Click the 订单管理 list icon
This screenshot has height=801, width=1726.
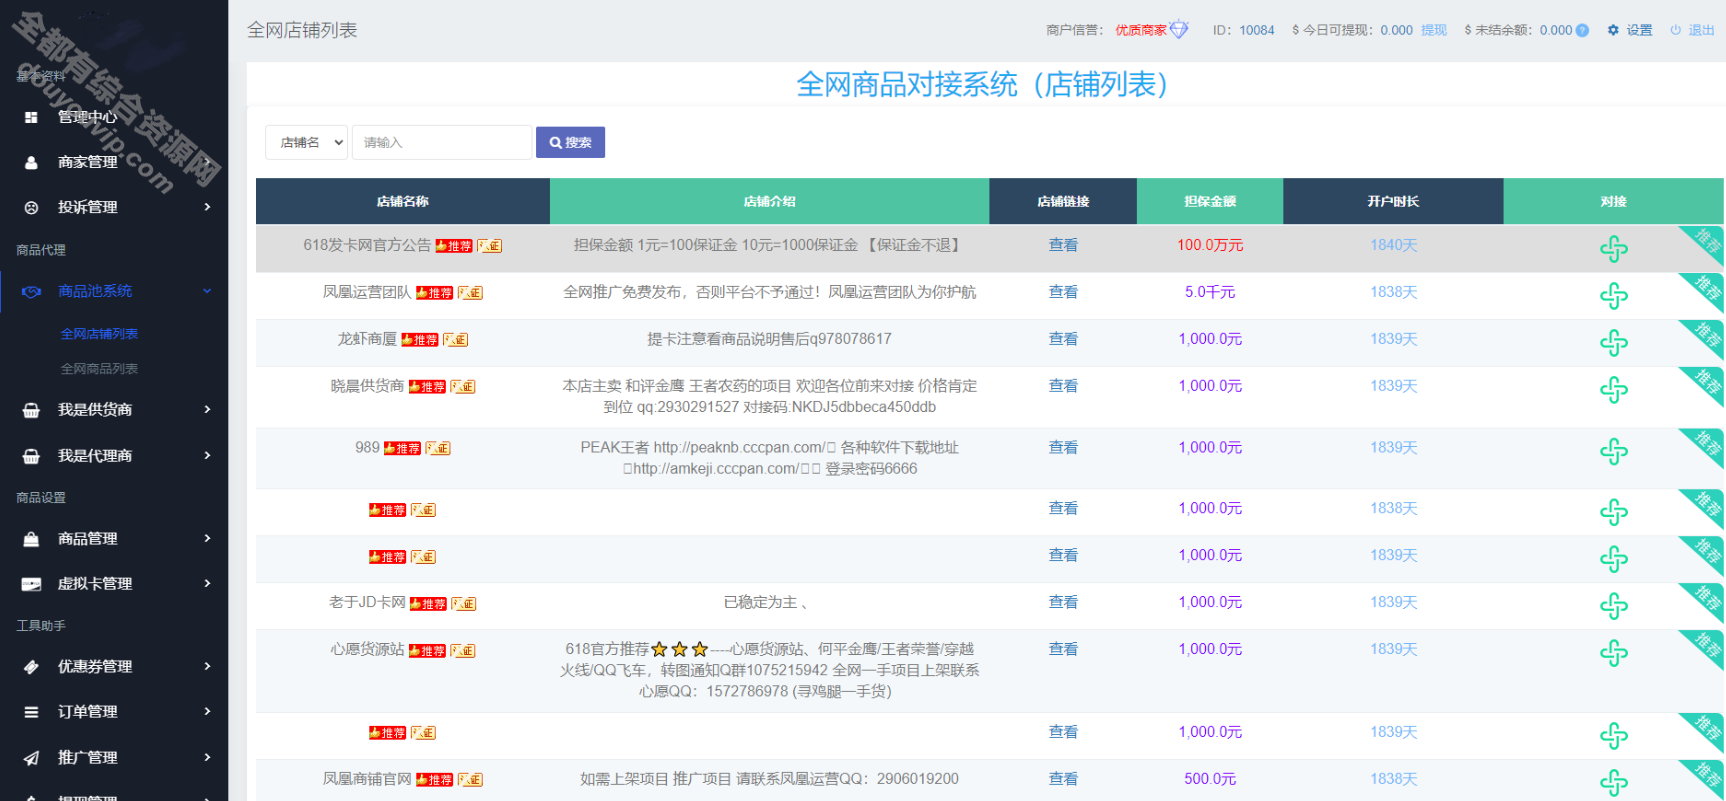coord(31,712)
